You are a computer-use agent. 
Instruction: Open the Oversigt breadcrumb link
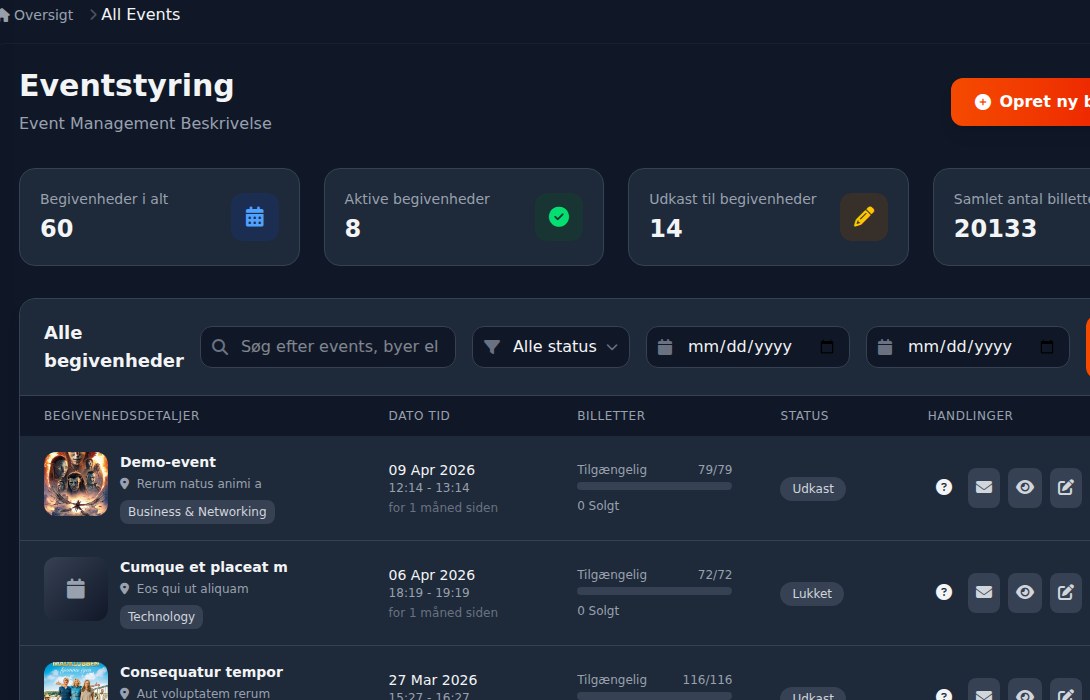[x=43, y=15]
